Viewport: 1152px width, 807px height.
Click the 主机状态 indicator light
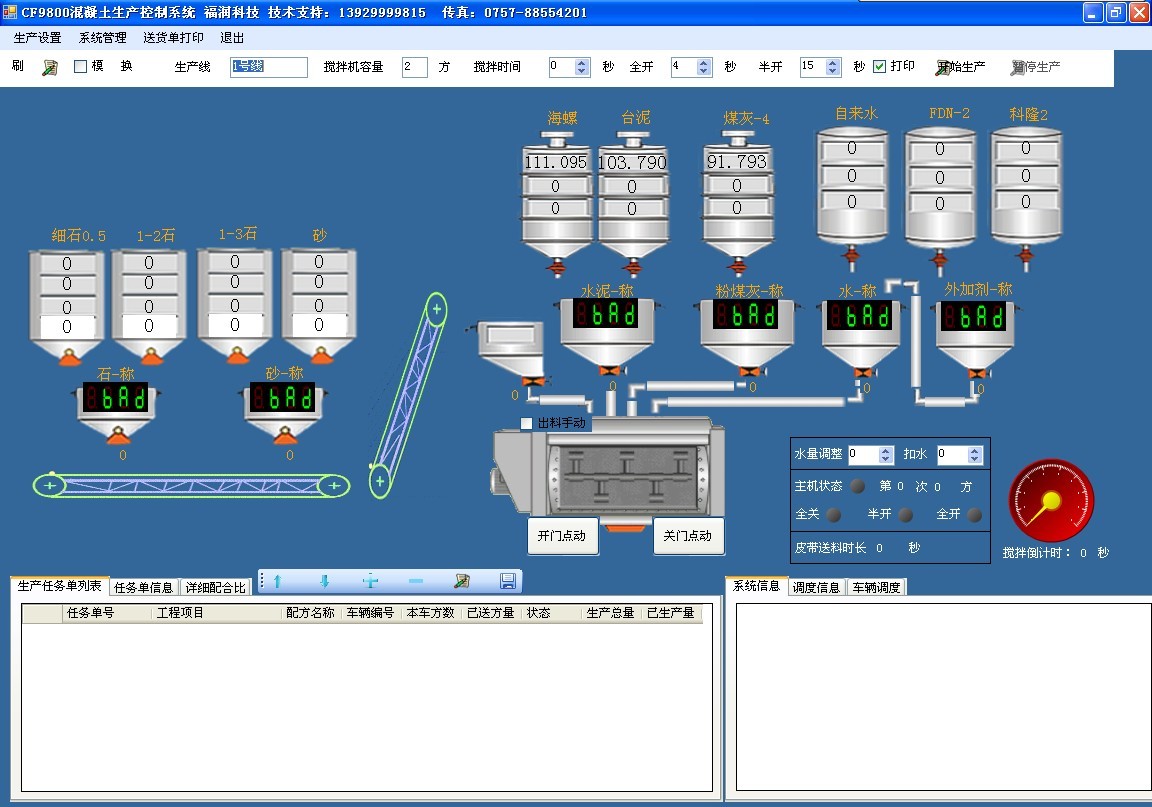pyautogui.click(x=857, y=486)
